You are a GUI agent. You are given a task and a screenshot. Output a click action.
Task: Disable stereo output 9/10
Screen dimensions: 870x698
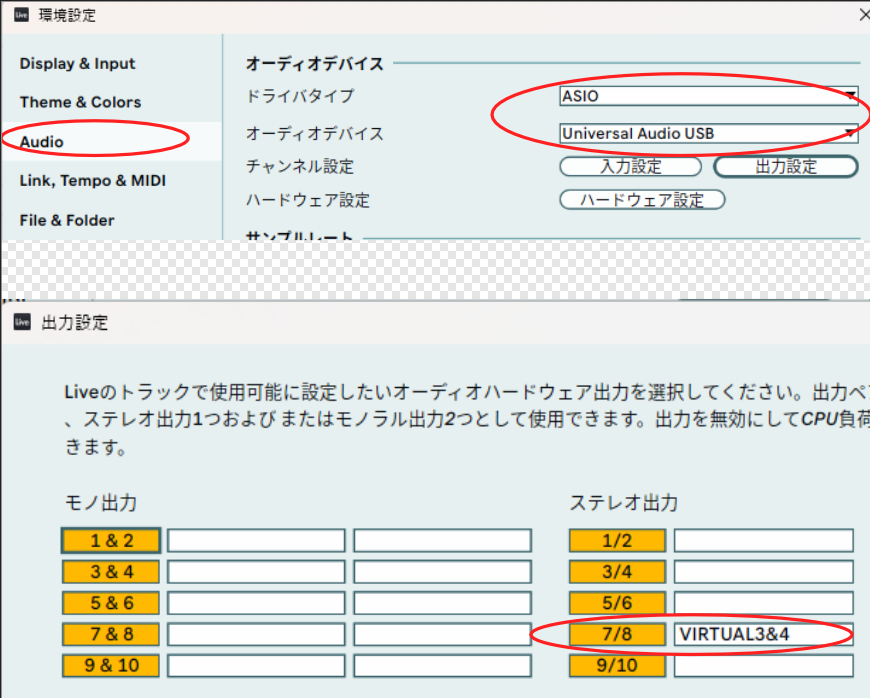pyautogui.click(x=617, y=665)
